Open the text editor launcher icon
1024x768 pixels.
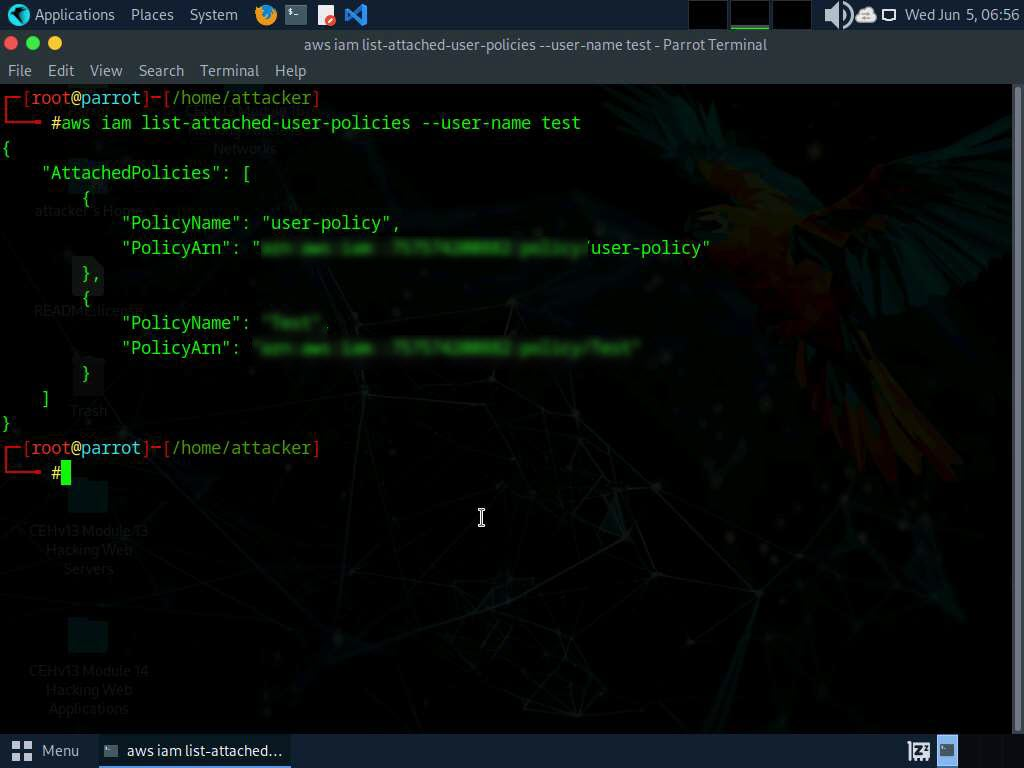326,15
